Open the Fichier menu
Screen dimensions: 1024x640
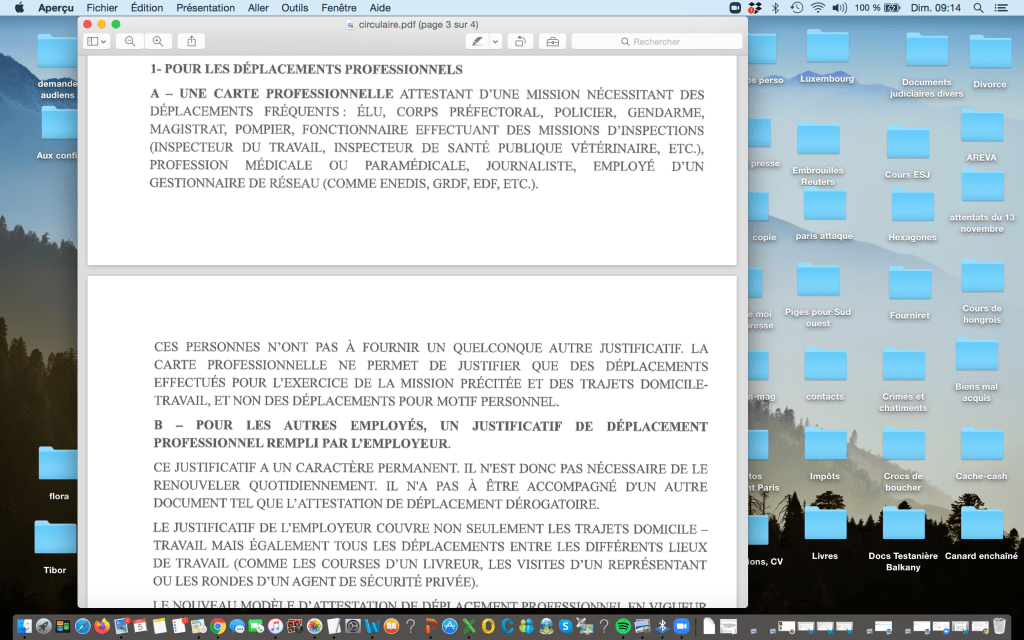[x=102, y=8]
